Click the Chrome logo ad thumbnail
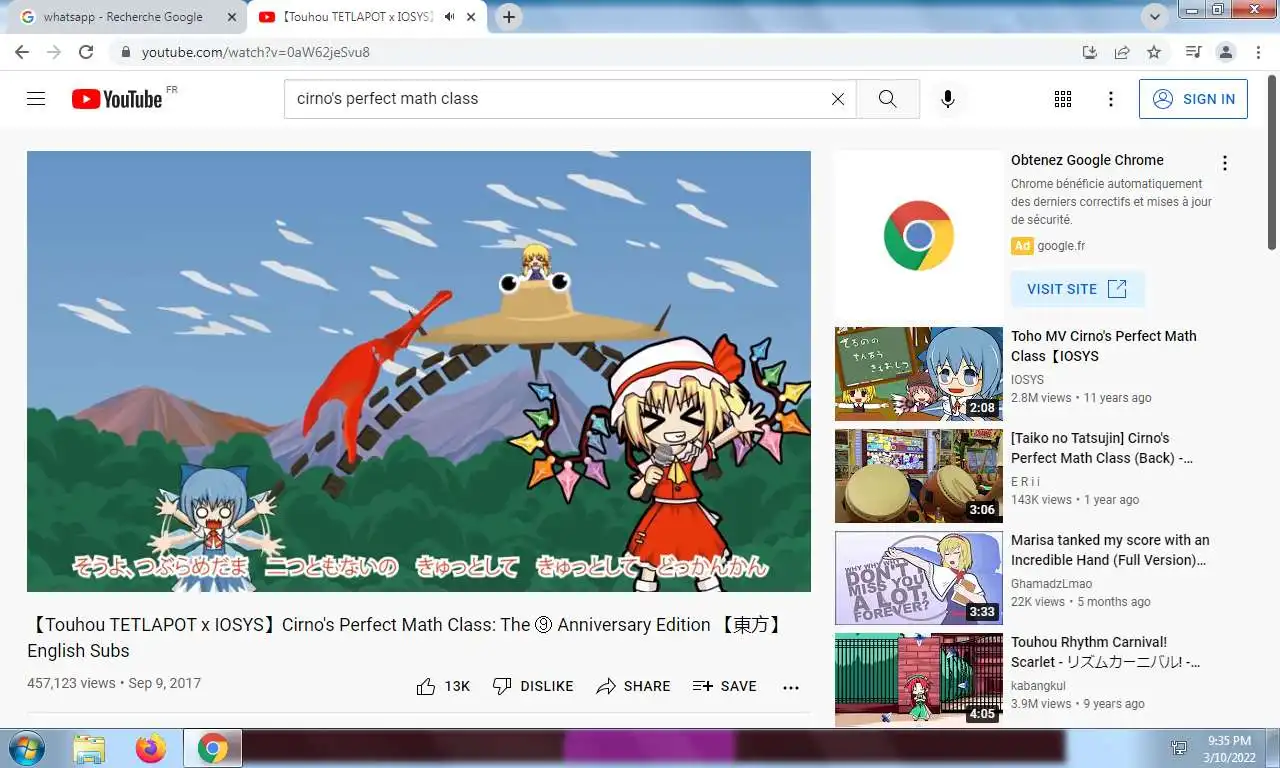This screenshot has height=768, width=1280. pyautogui.click(x=918, y=235)
